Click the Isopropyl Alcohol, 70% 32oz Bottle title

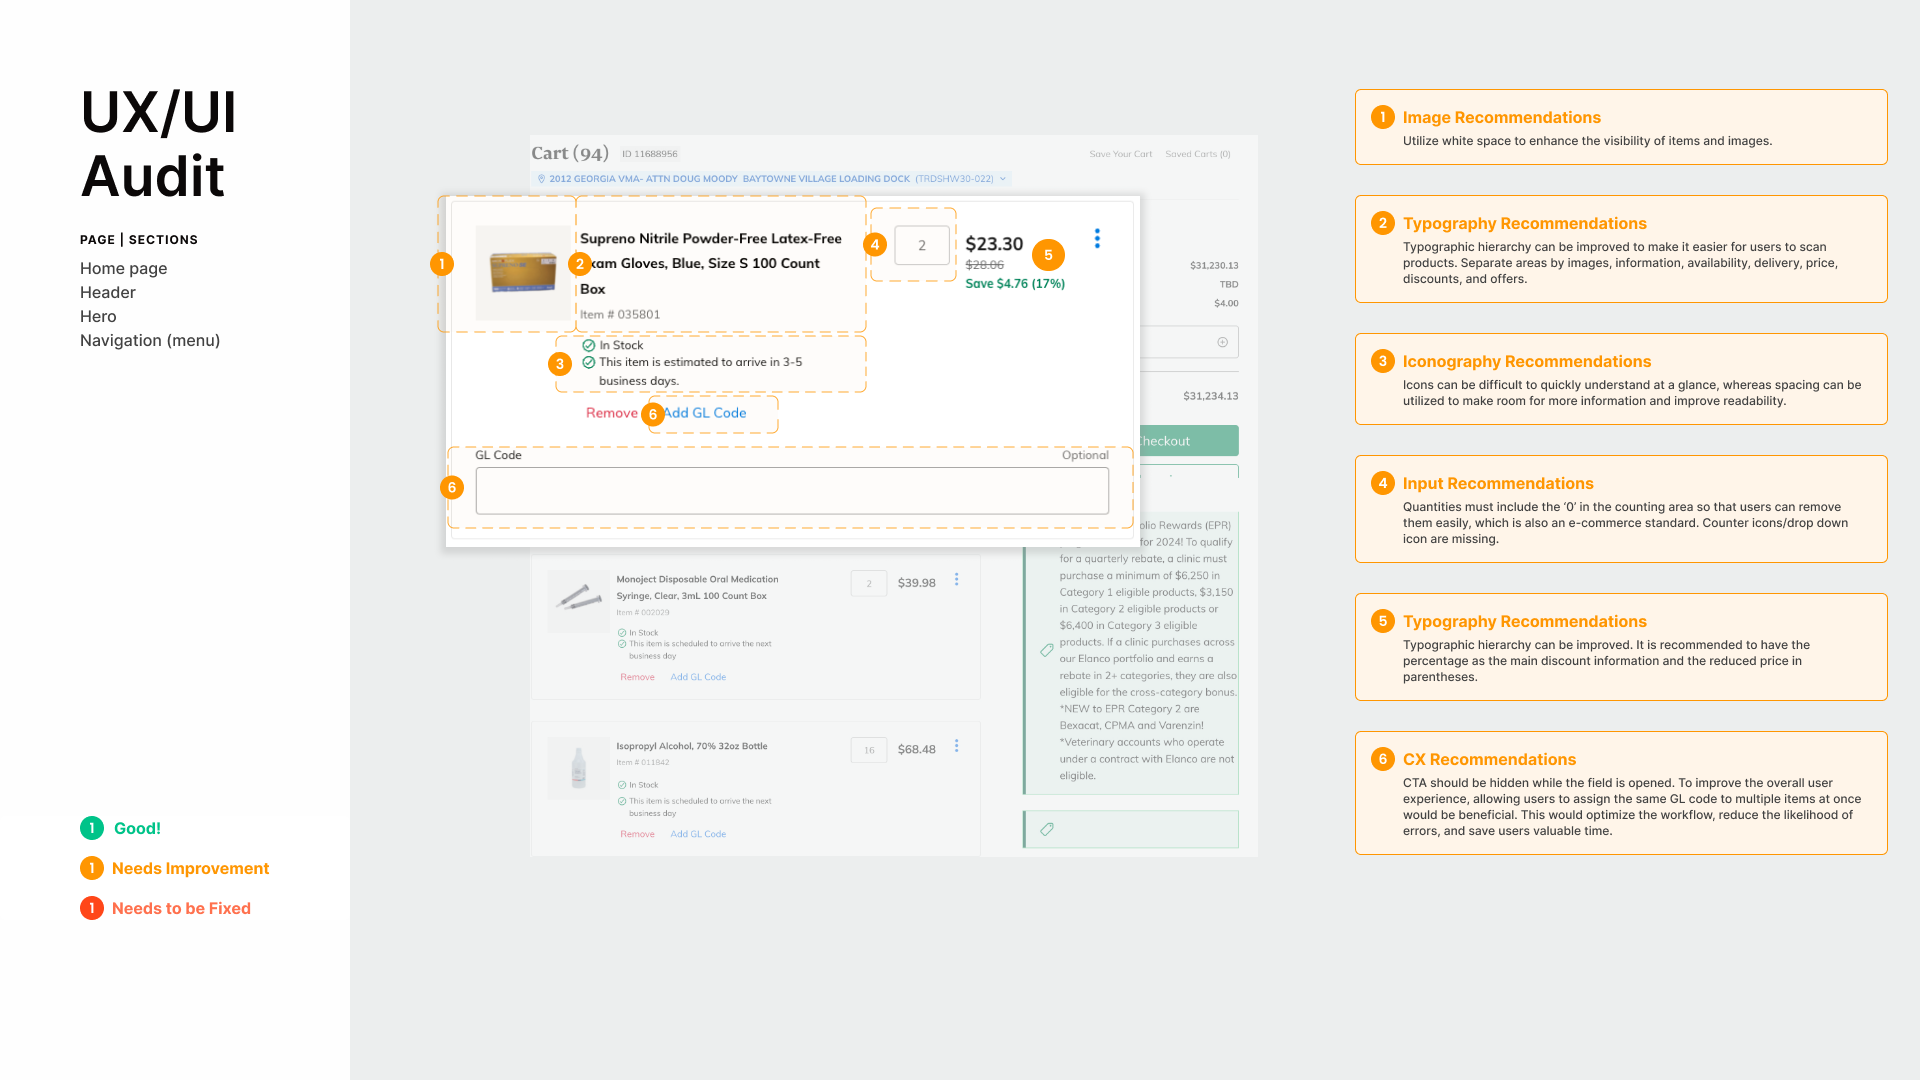(692, 746)
